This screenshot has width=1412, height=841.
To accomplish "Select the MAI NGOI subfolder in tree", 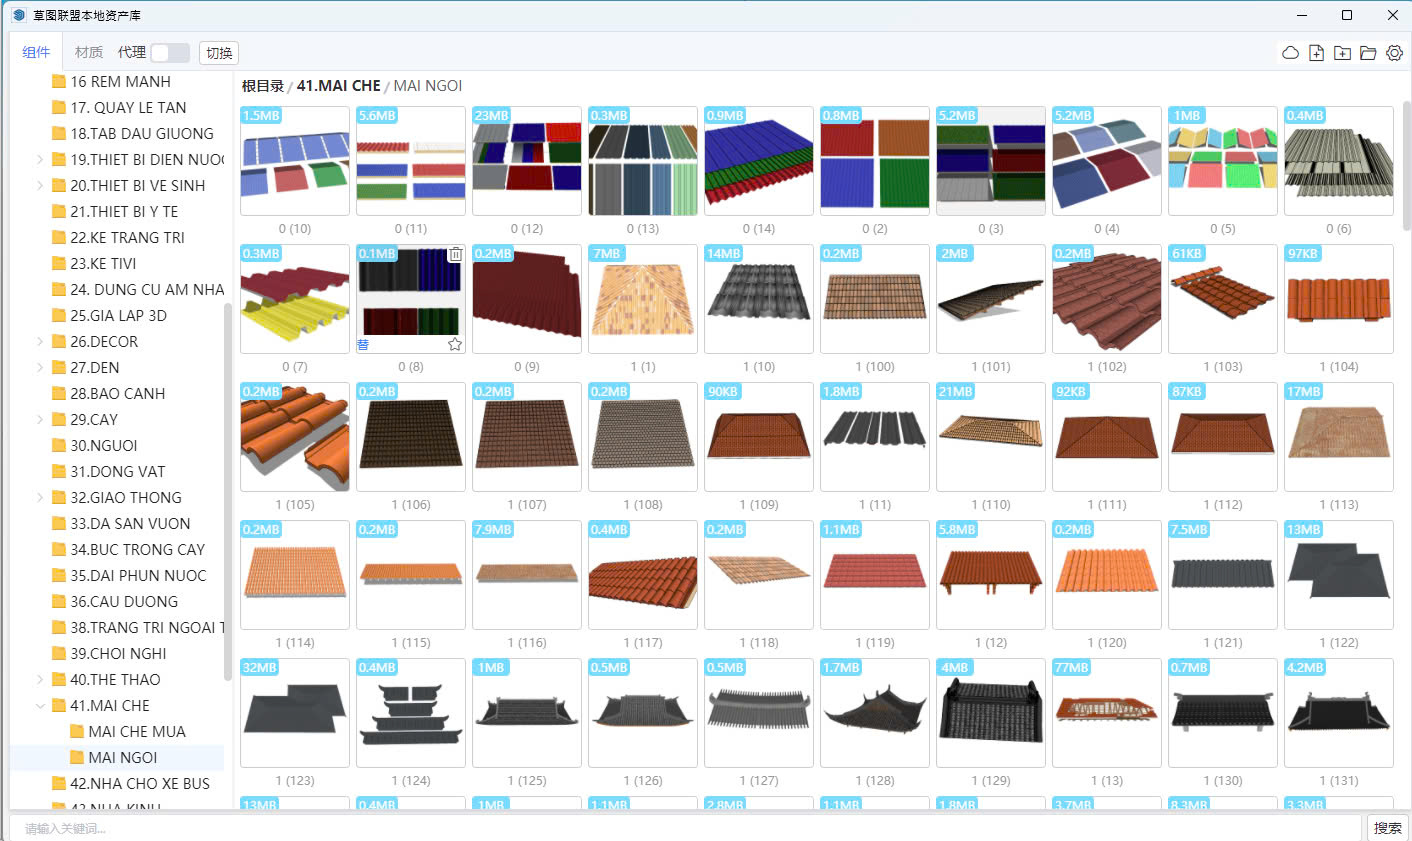I will pos(123,757).
